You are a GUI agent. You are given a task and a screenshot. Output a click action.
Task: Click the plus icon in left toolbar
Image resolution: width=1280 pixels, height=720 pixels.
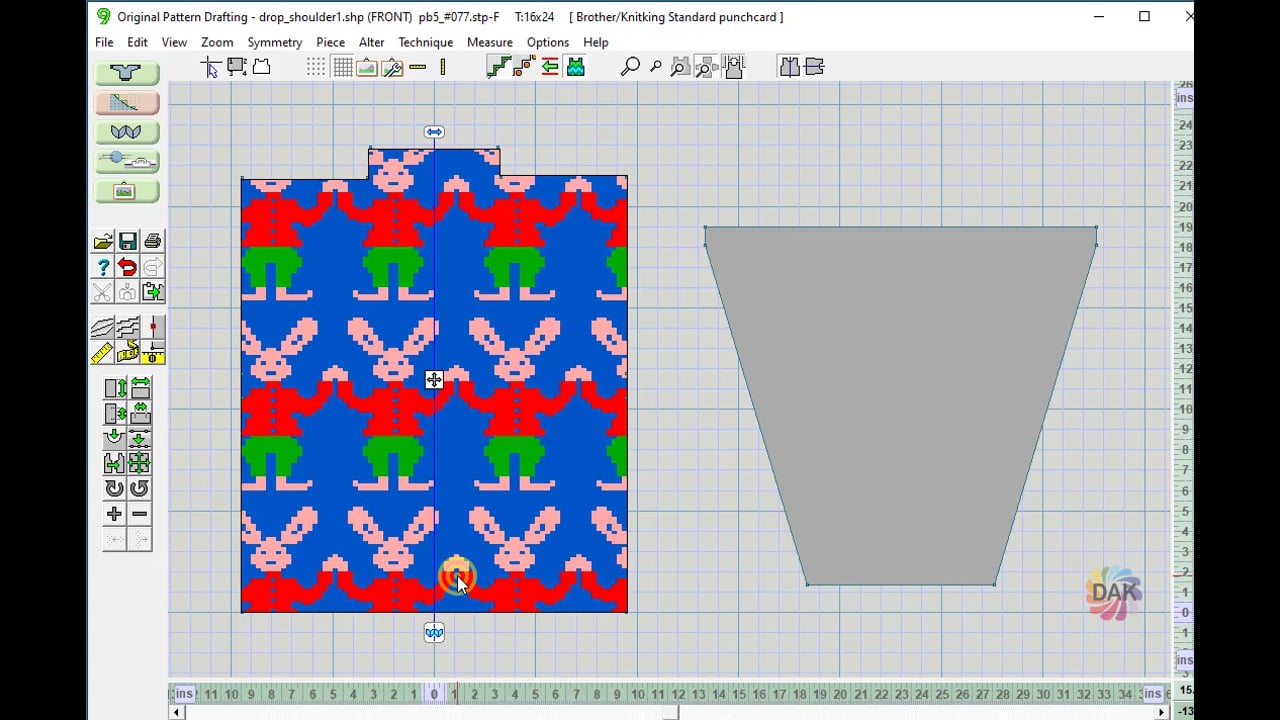pyautogui.click(x=114, y=514)
